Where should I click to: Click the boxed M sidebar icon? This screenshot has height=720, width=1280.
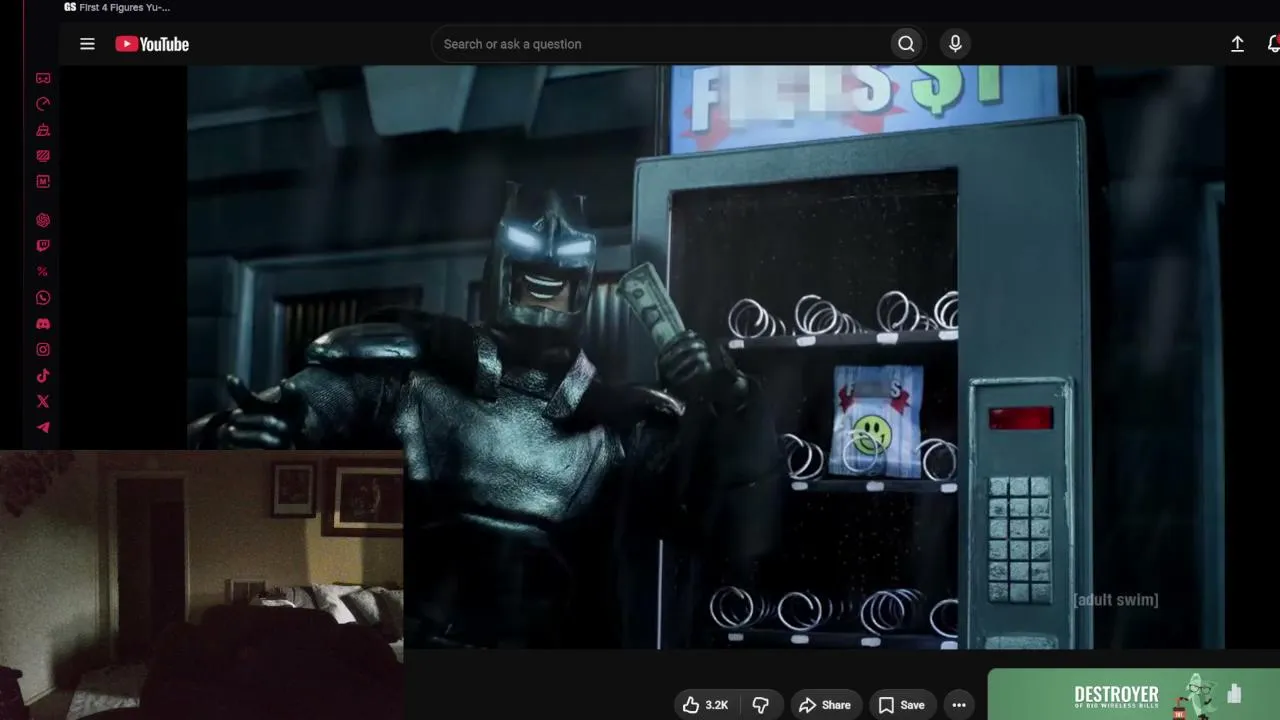pyautogui.click(x=43, y=182)
